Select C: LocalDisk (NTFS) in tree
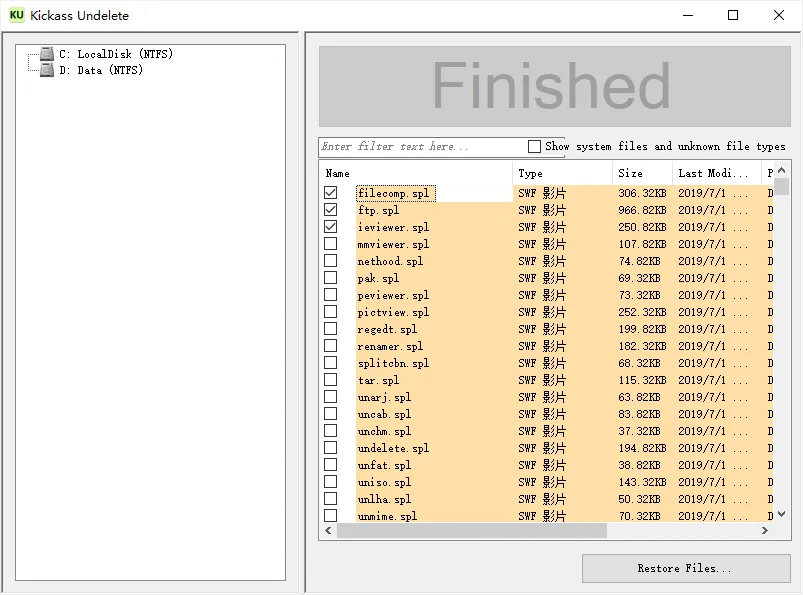The height and width of the screenshot is (595, 803). click(116, 54)
